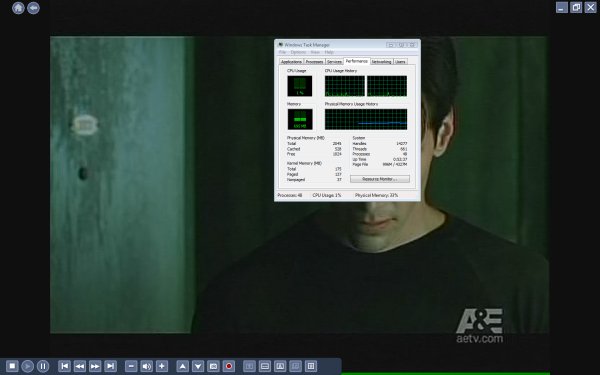Viewport: 600px width, 375px height.
Task: Increase volume with the plus button
Action: coord(162,366)
